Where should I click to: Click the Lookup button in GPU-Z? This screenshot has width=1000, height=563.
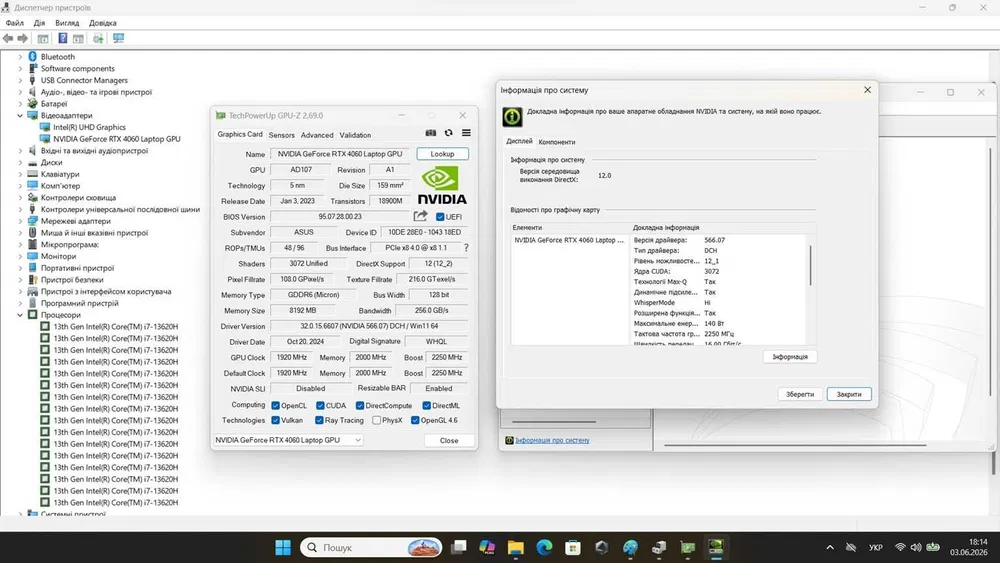tap(443, 154)
